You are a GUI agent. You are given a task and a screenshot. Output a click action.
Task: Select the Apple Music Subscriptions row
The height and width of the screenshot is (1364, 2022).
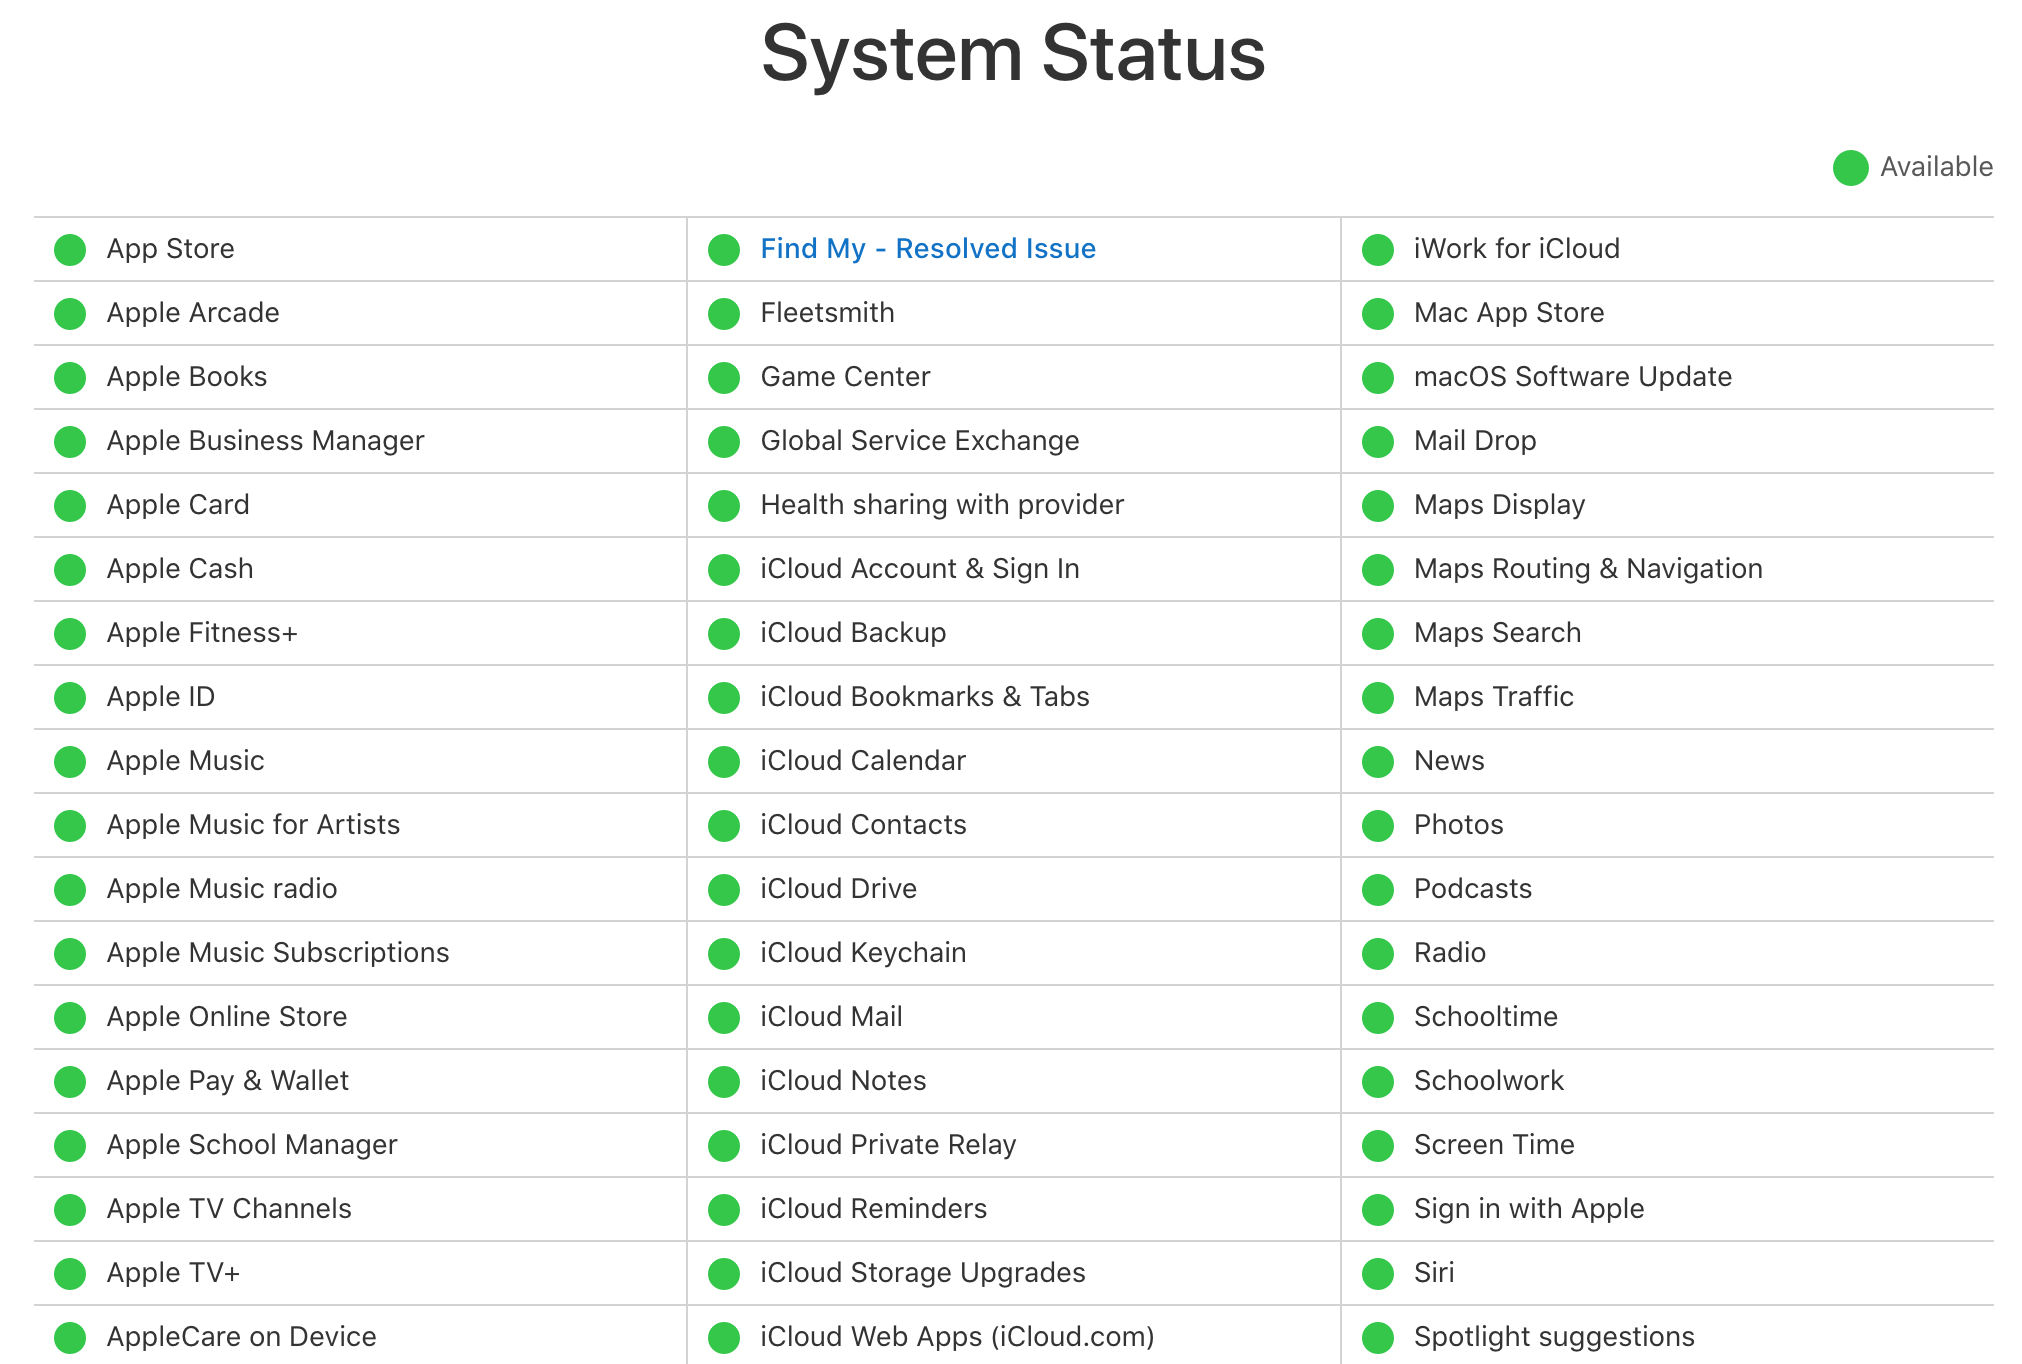[277, 953]
